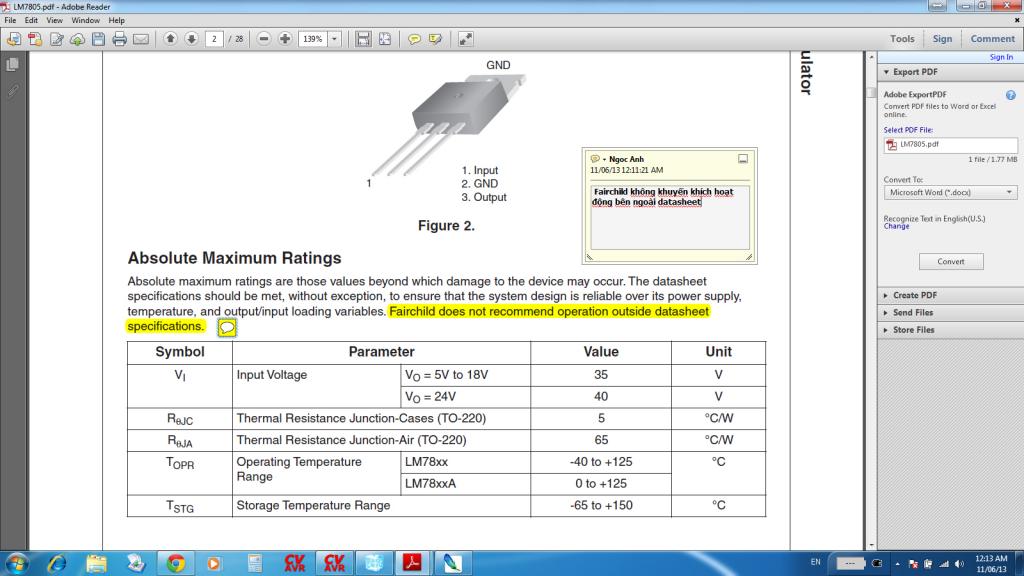Click the cloud upload toolbar icon
This screenshot has width=1024, height=576.
(78, 39)
